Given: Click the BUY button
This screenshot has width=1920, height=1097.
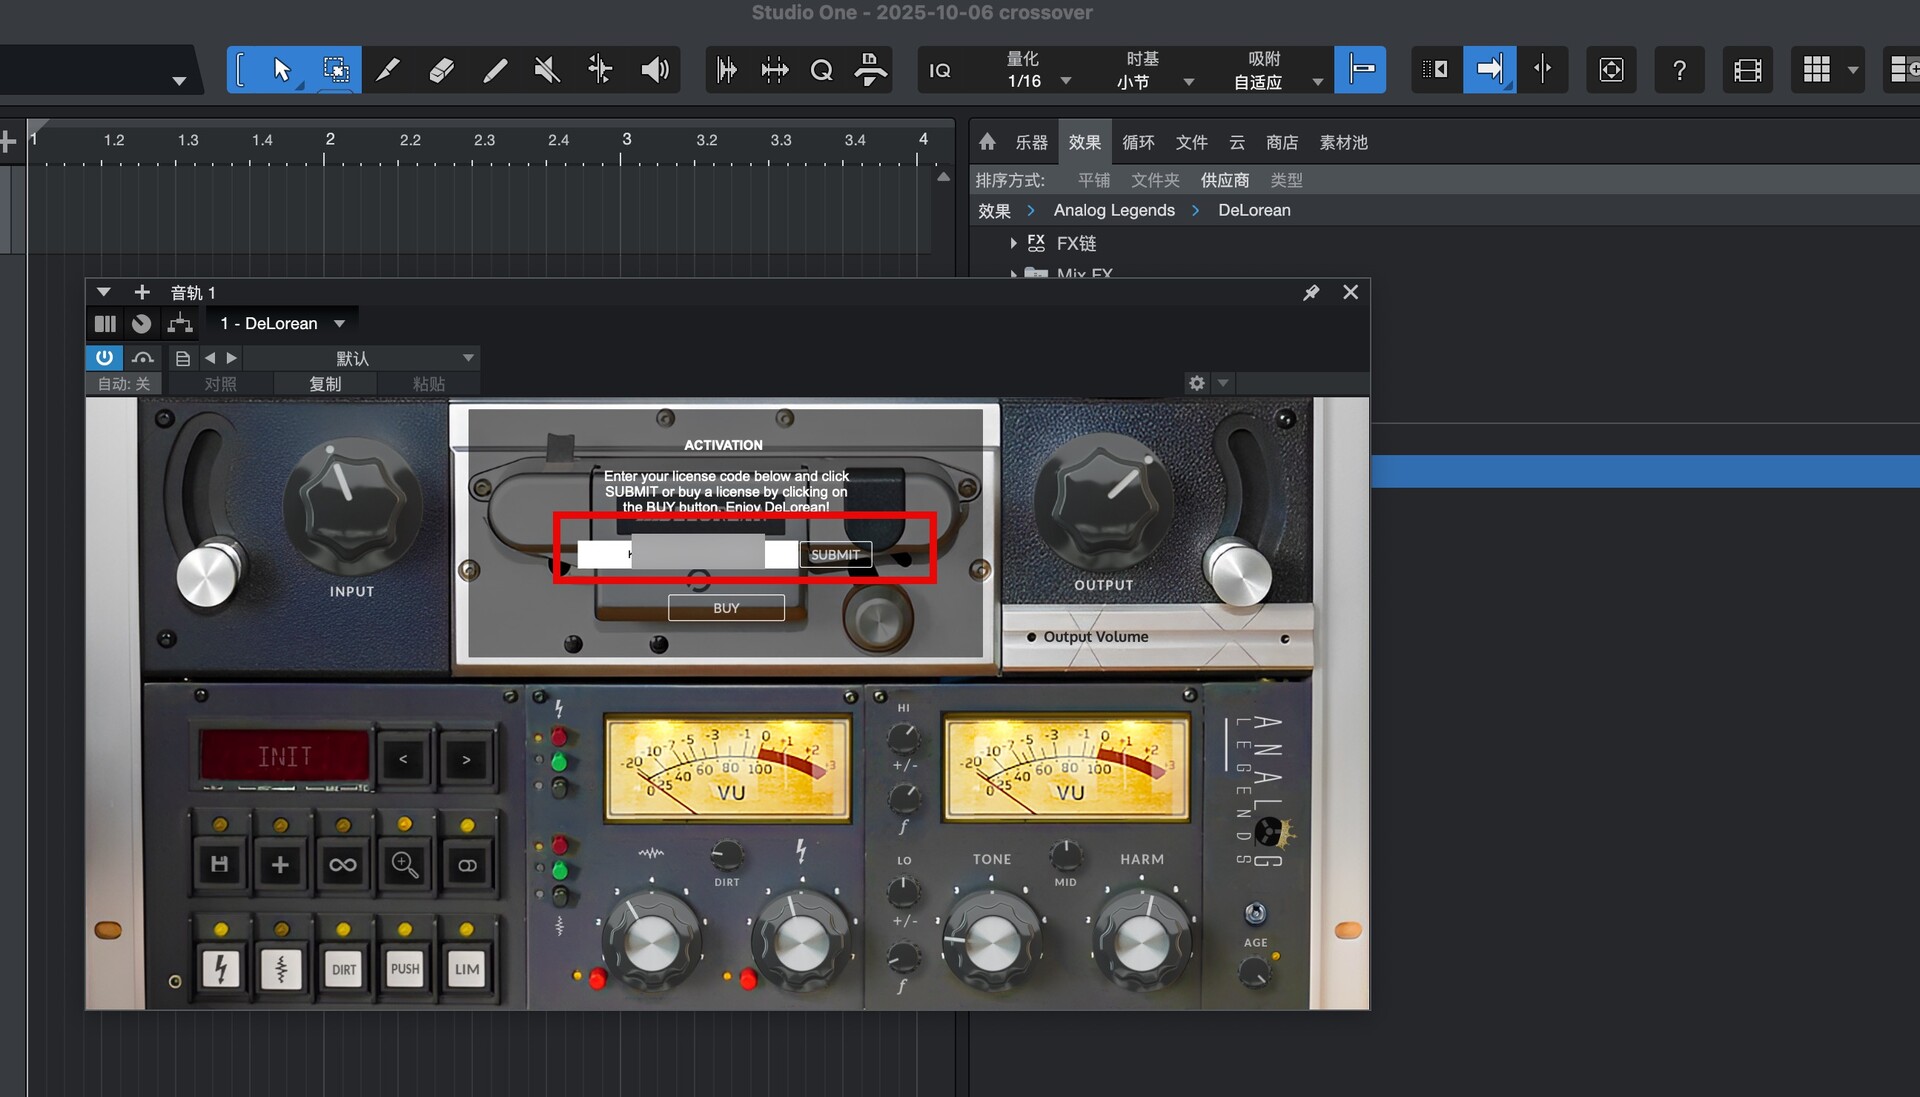Looking at the screenshot, I should tap(726, 608).
